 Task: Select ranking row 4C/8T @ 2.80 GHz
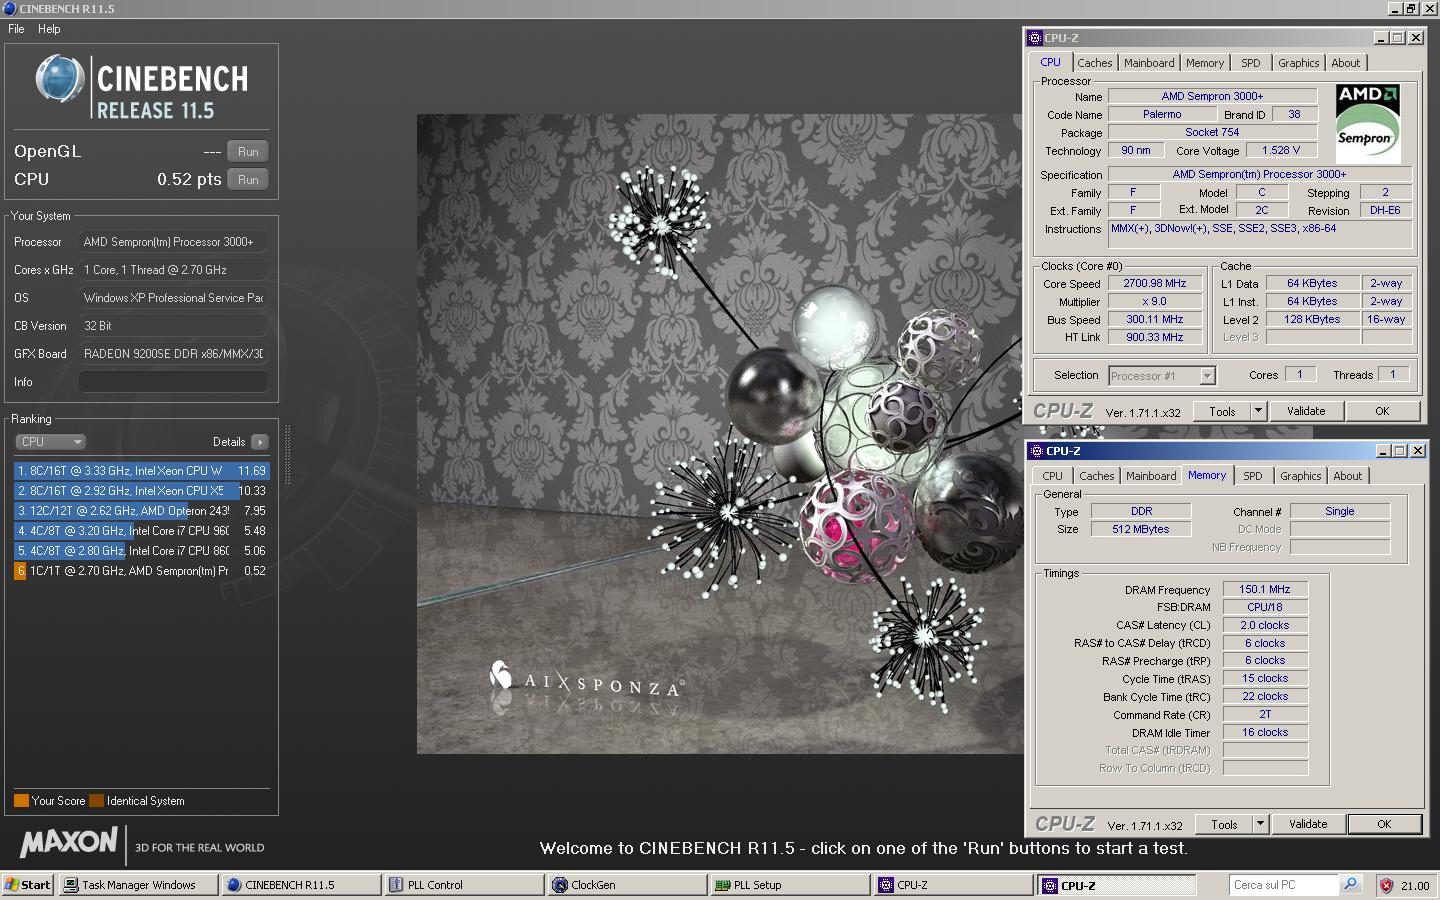tap(141, 551)
